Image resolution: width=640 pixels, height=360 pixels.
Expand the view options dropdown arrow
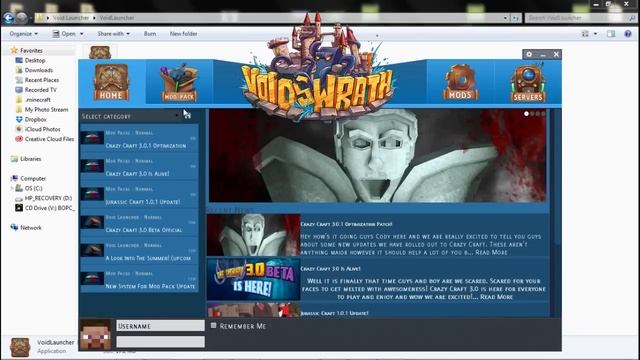(x=596, y=34)
